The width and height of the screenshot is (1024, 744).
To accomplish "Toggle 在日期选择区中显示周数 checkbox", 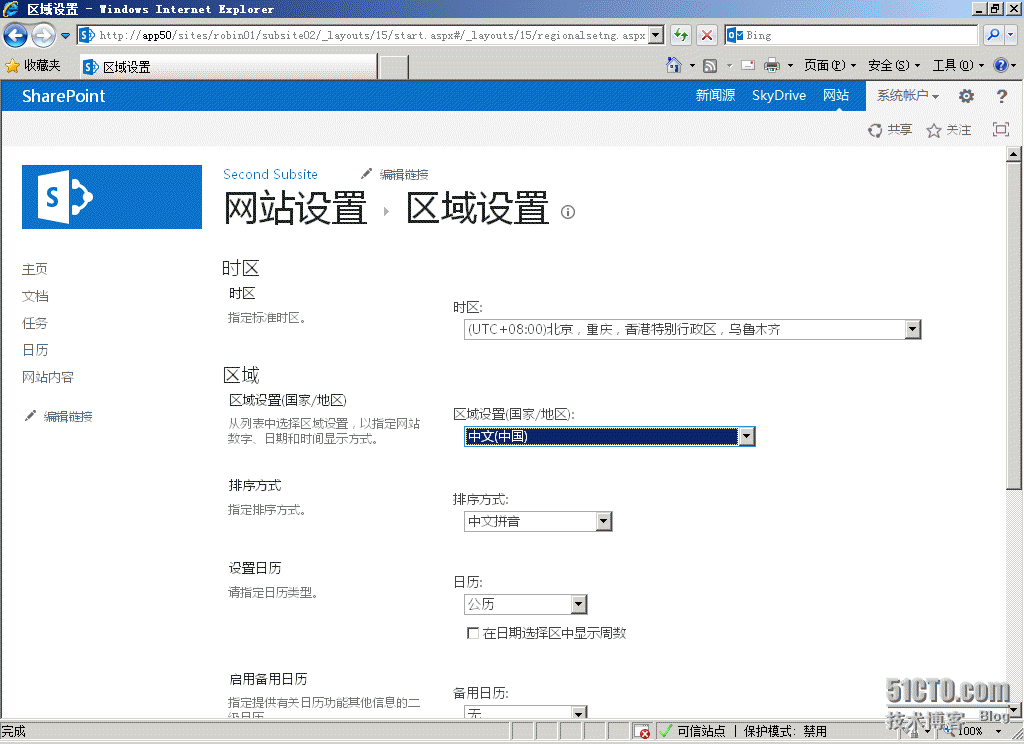I will pyautogui.click(x=473, y=633).
